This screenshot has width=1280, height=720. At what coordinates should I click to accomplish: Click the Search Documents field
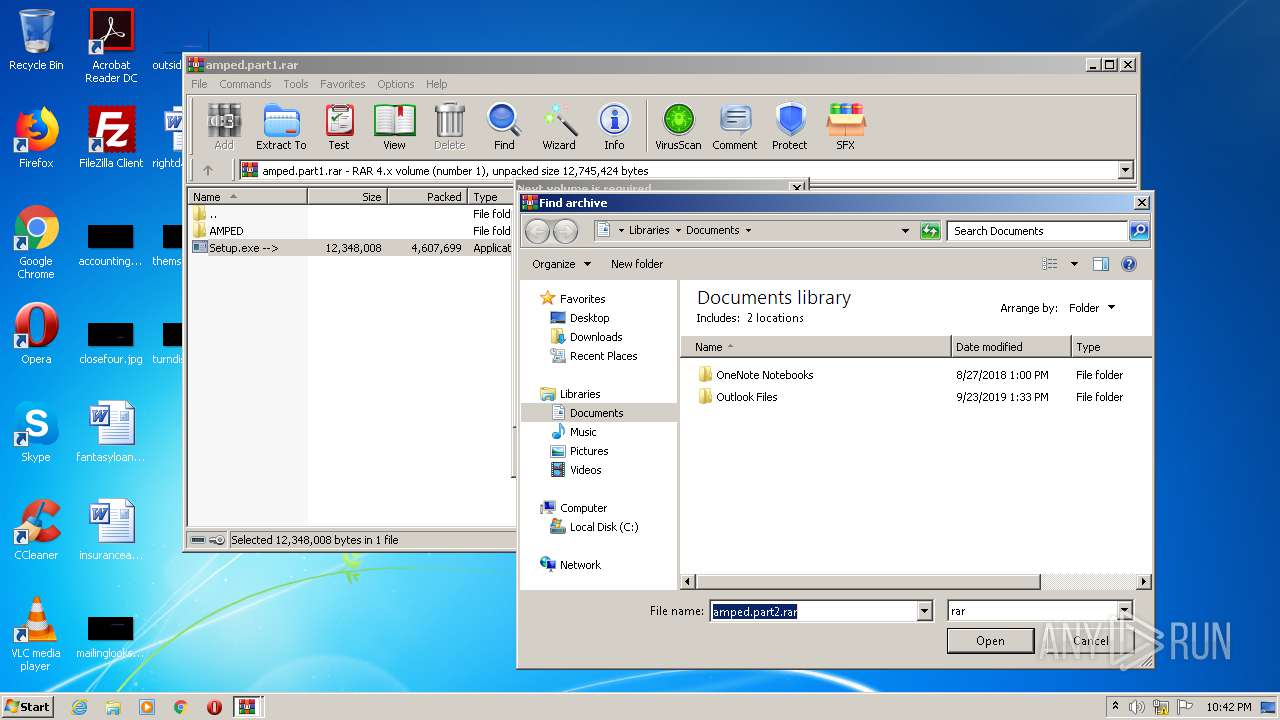(1037, 231)
